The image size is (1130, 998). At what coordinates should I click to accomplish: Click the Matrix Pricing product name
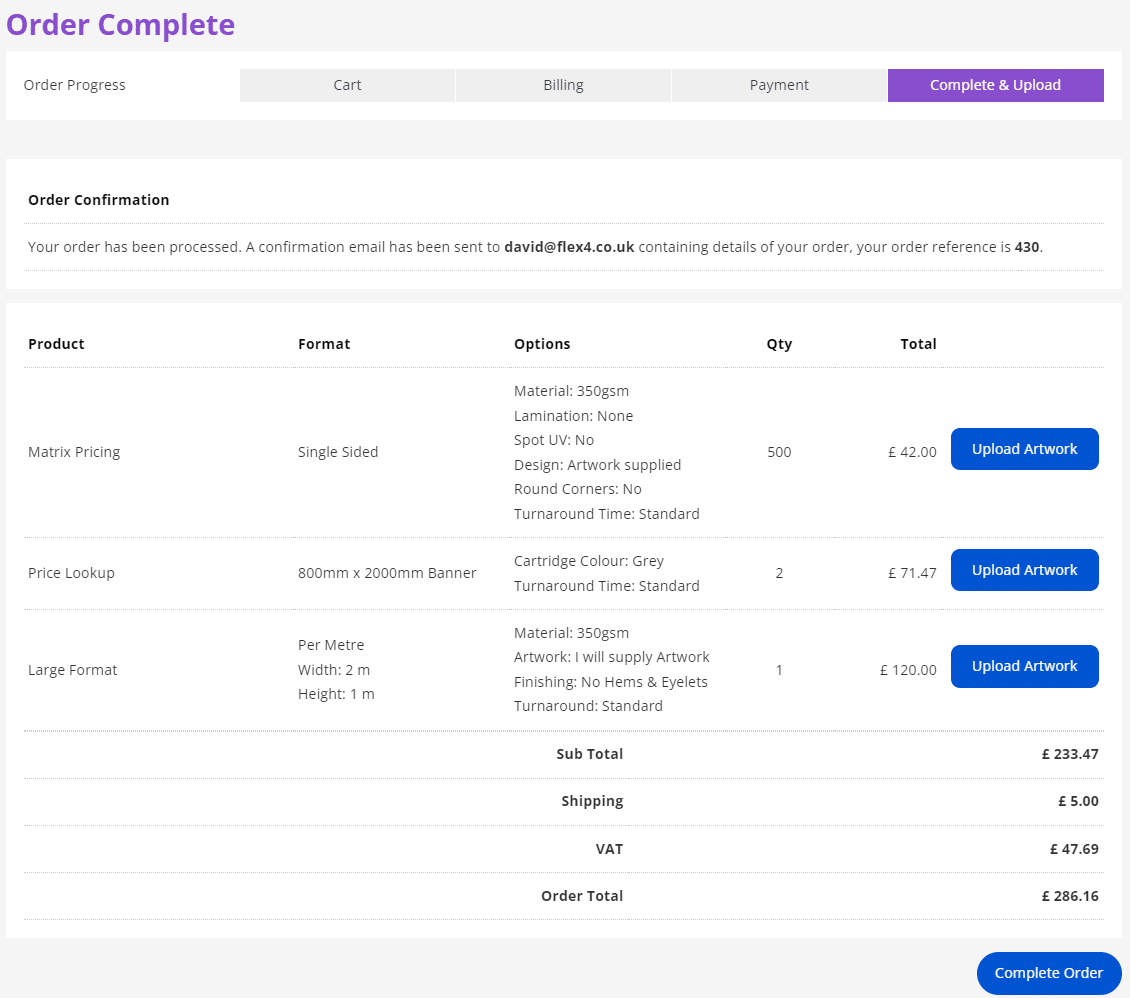coord(74,452)
